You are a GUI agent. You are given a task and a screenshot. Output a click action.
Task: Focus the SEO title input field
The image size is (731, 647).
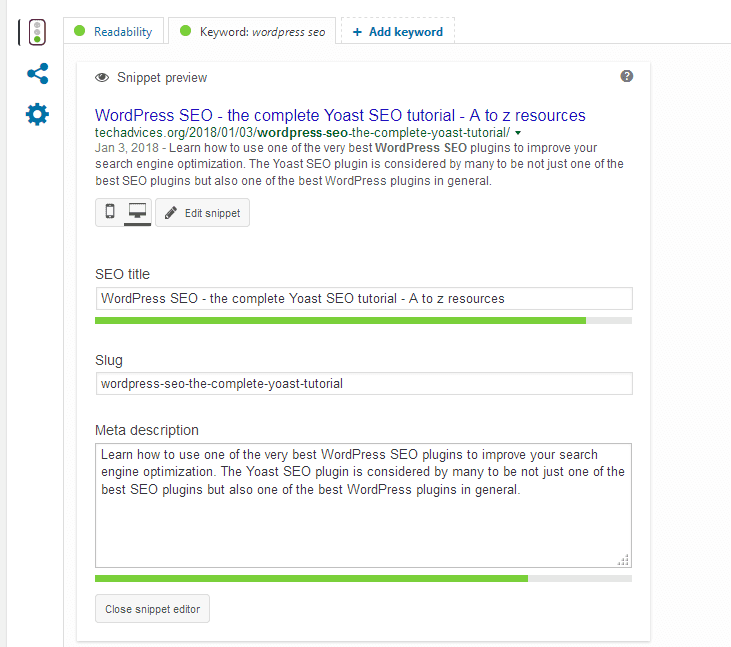pyautogui.click(x=363, y=298)
